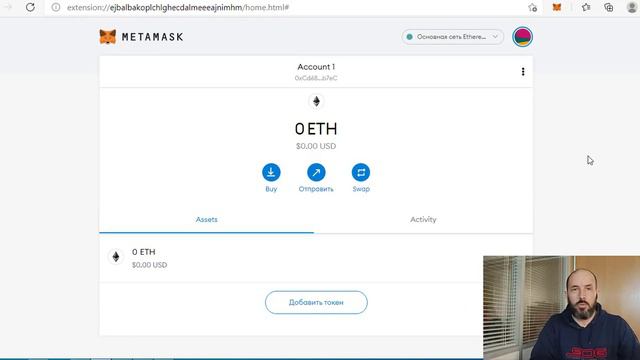Open the browser Favorites list icon
This screenshot has width=640, height=360.
[x=586, y=7]
